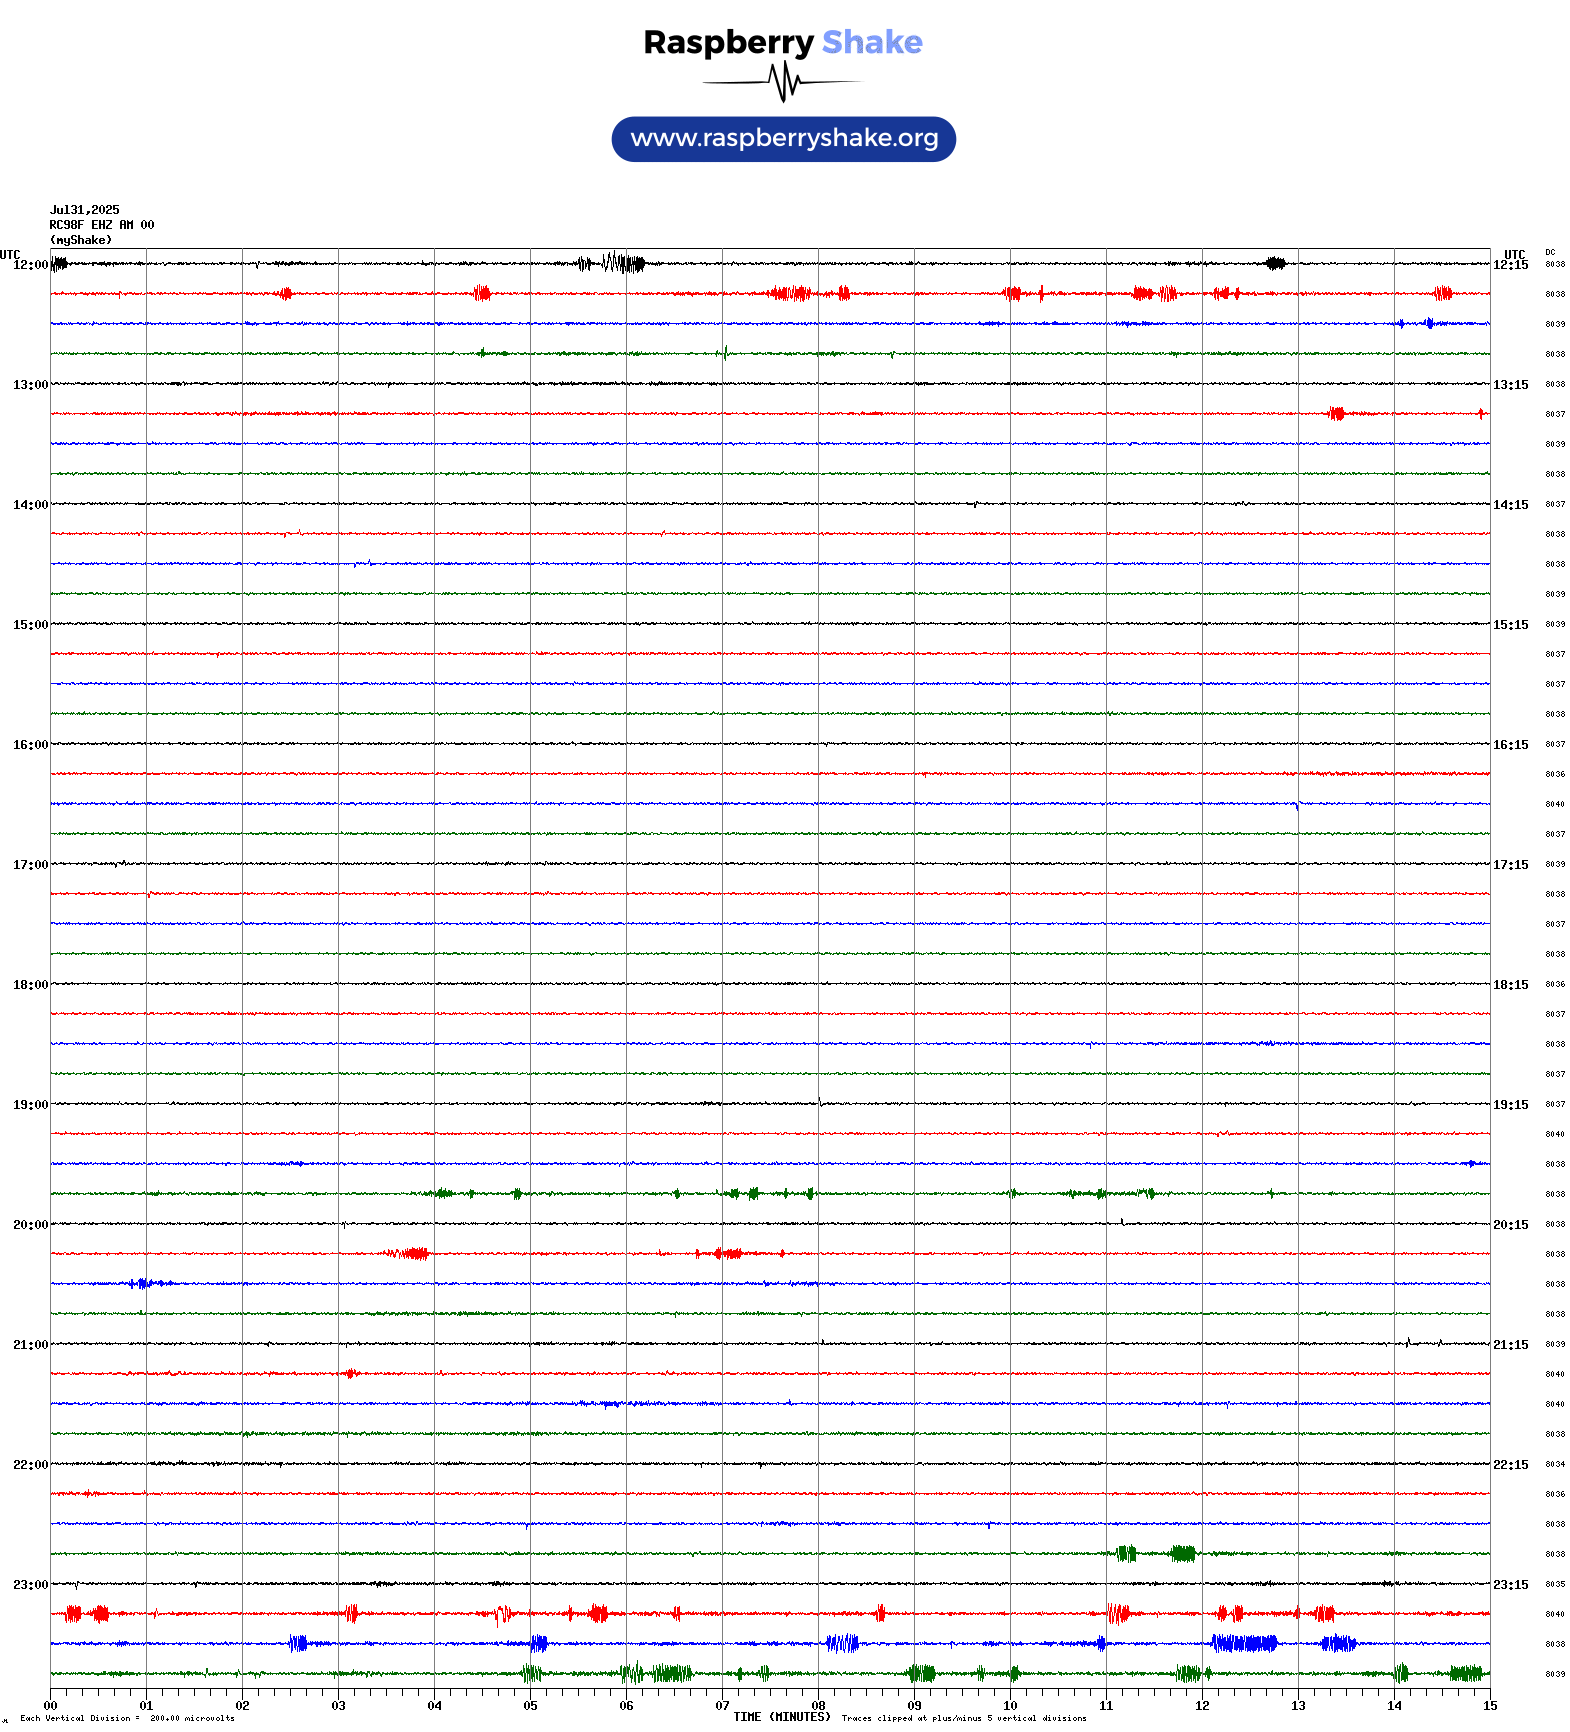Click the 22:00 hour label

(x=30, y=1465)
